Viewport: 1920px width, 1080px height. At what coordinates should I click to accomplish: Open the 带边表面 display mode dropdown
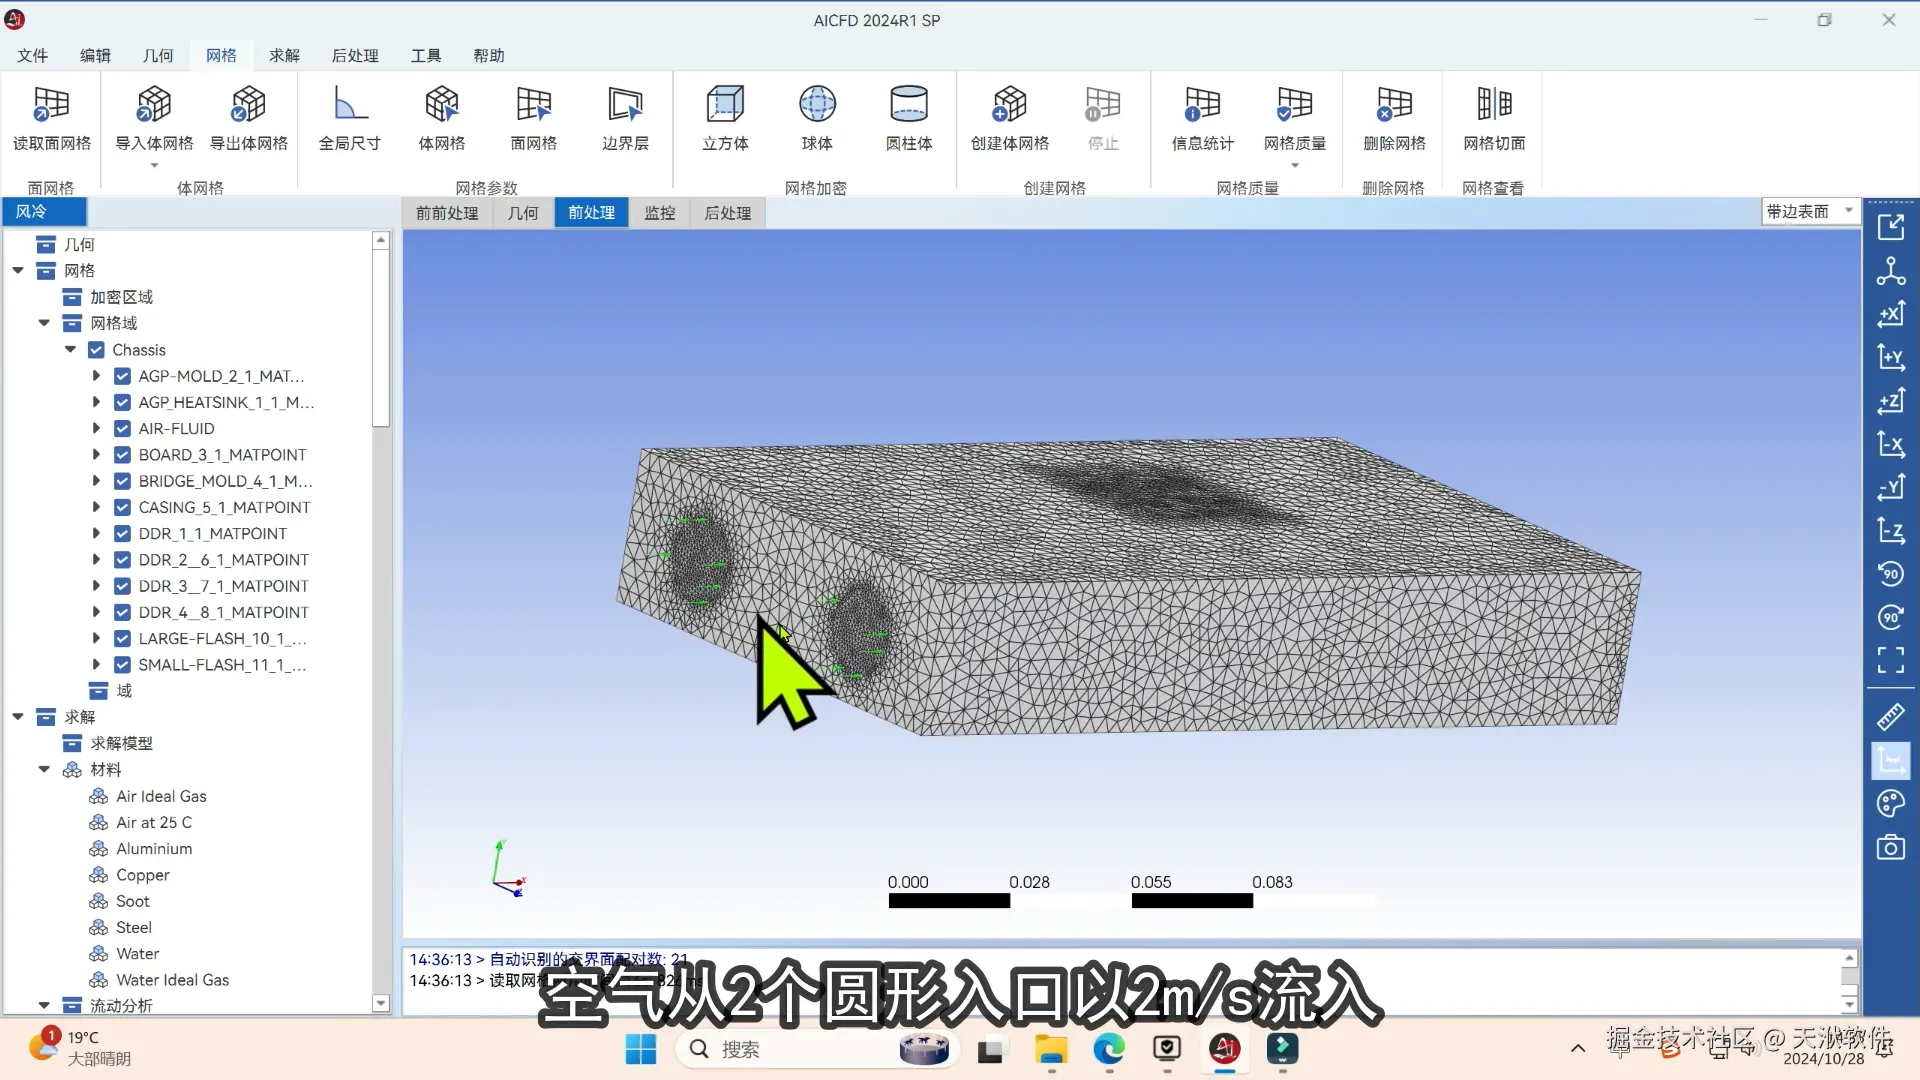[x=1810, y=211]
